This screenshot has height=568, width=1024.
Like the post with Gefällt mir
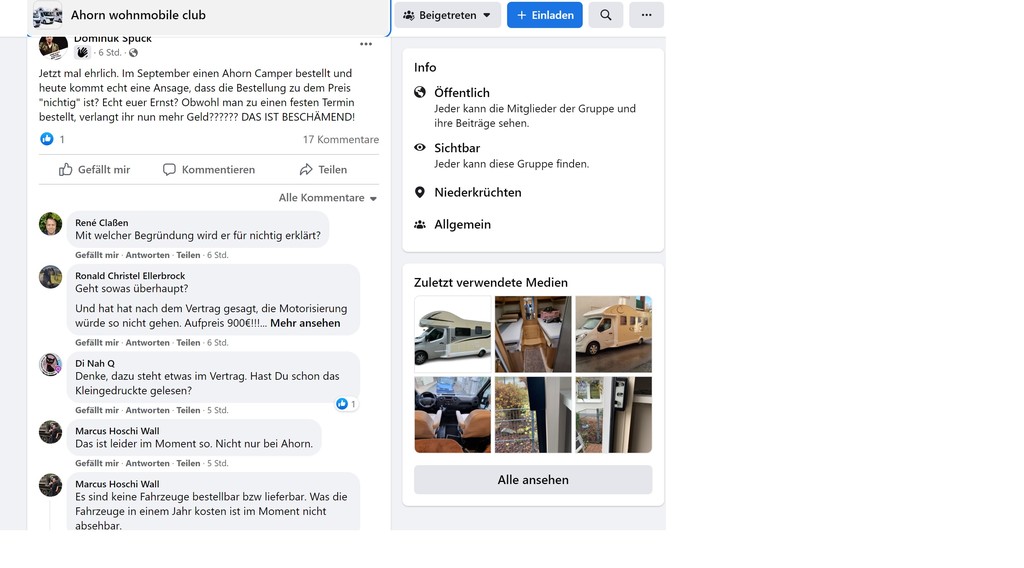coord(95,170)
